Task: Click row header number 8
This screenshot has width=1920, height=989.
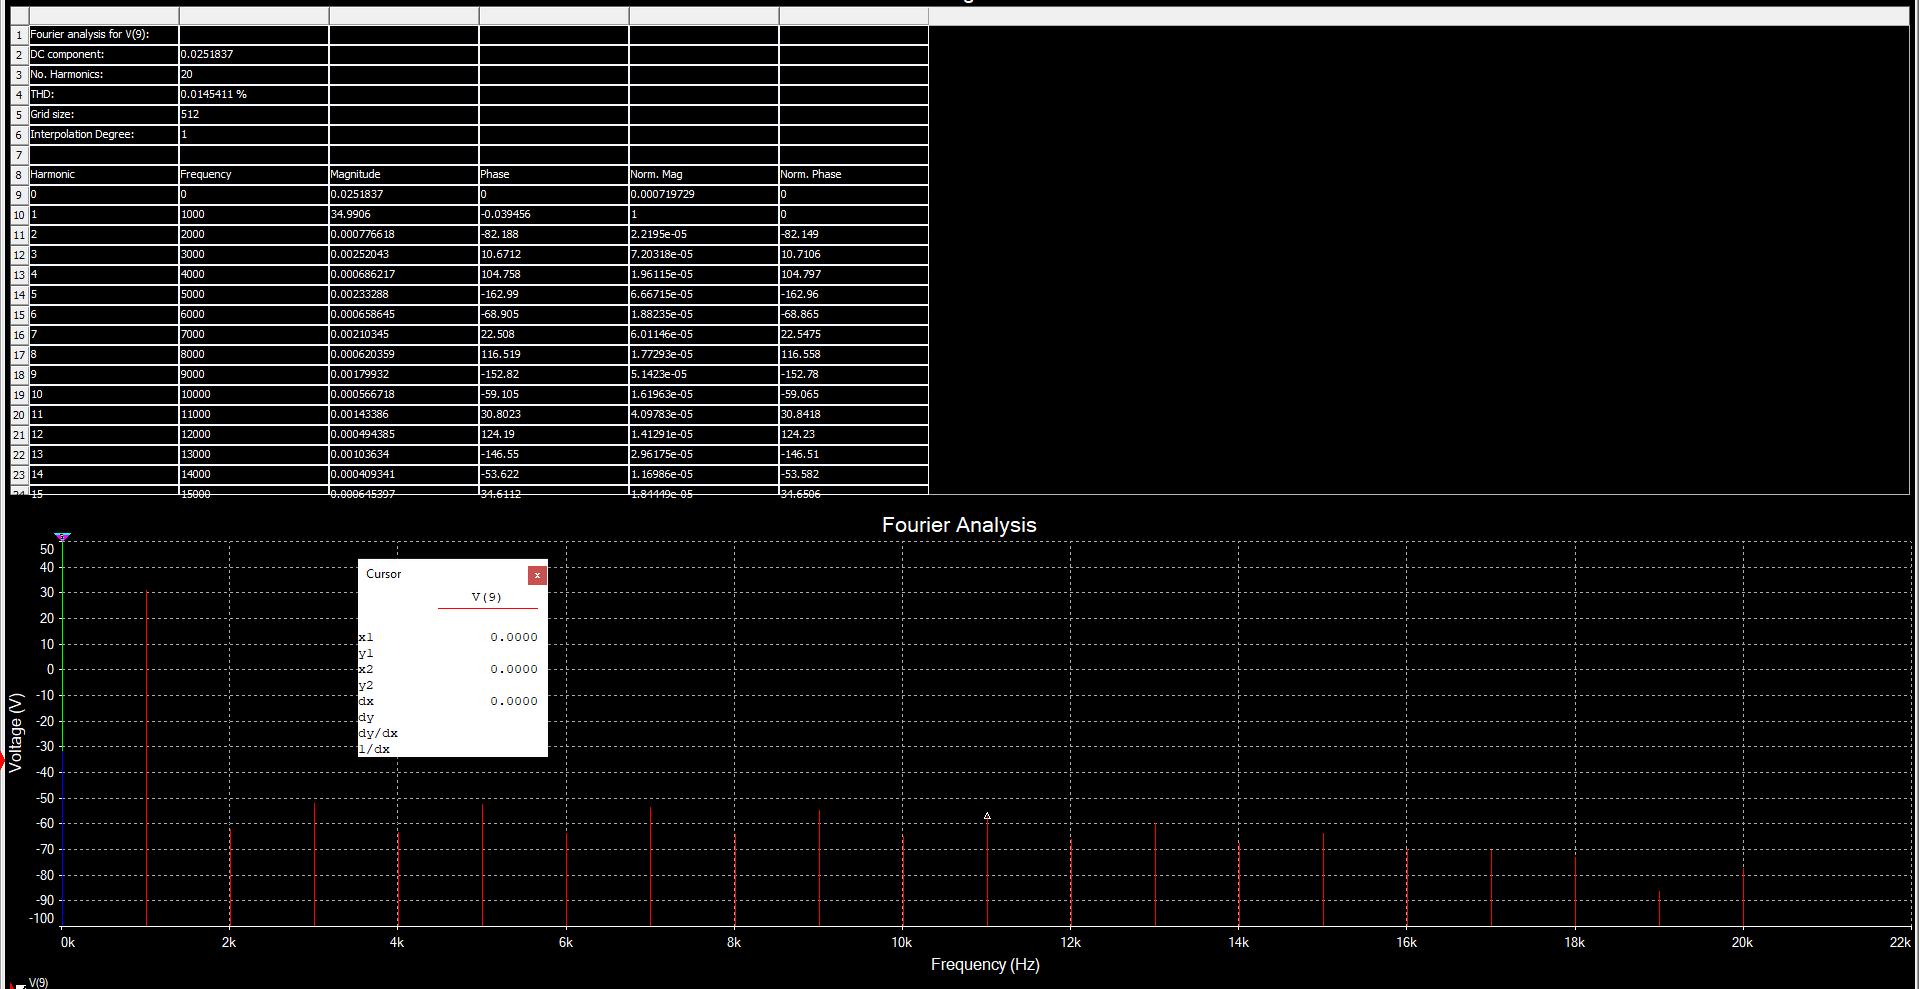Action: click(19, 175)
